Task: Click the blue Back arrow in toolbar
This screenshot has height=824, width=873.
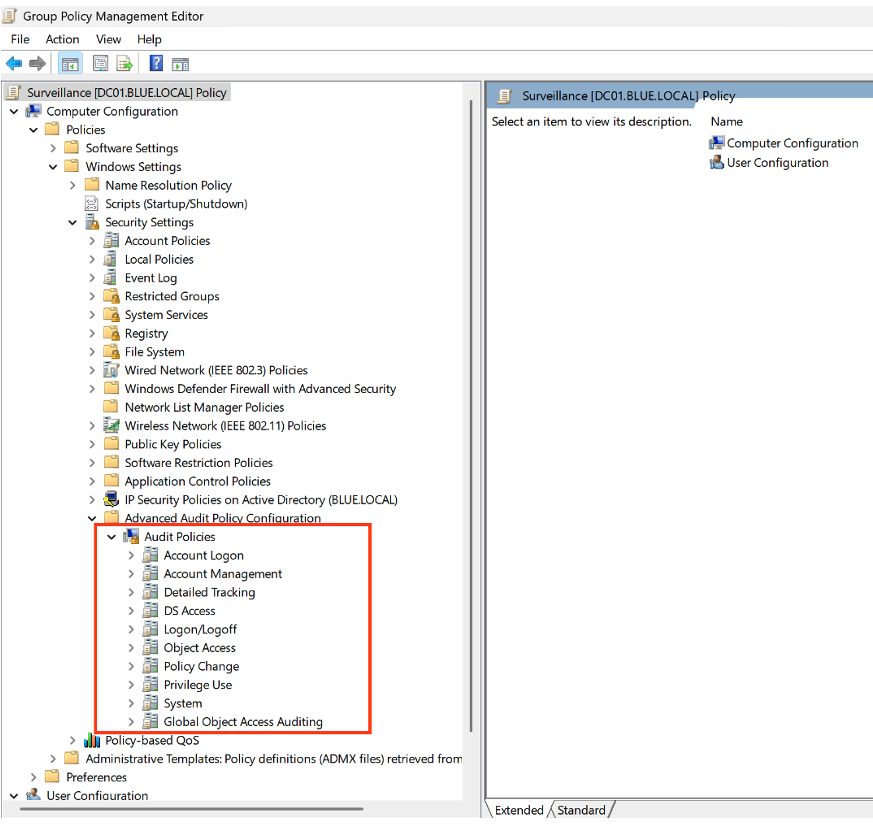Action: (x=14, y=64)
